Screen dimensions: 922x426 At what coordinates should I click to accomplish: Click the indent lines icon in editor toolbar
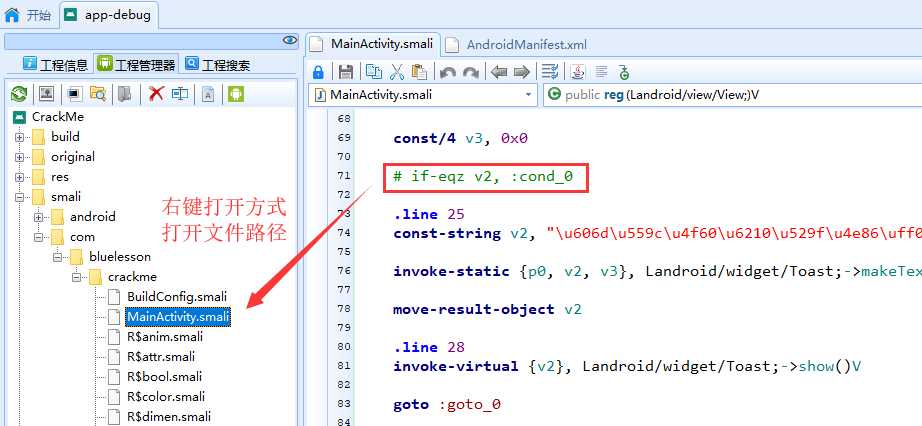(x=550, y=72)
